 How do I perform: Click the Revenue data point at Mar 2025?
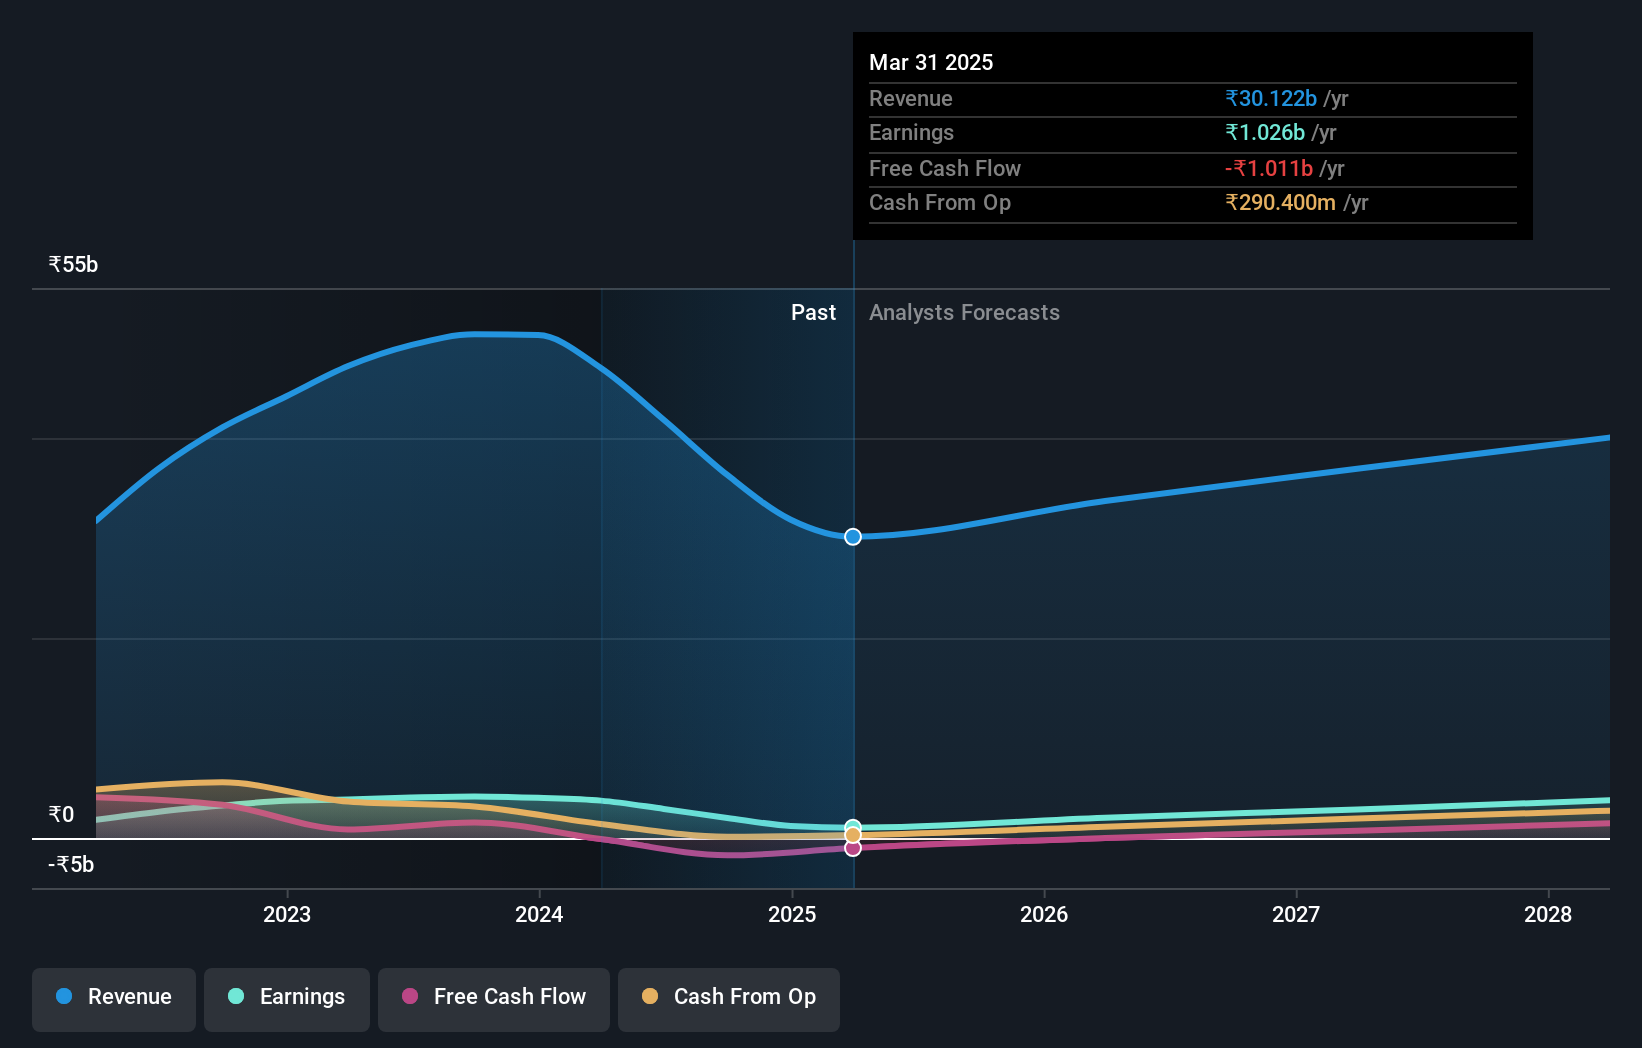click(853, 537)
